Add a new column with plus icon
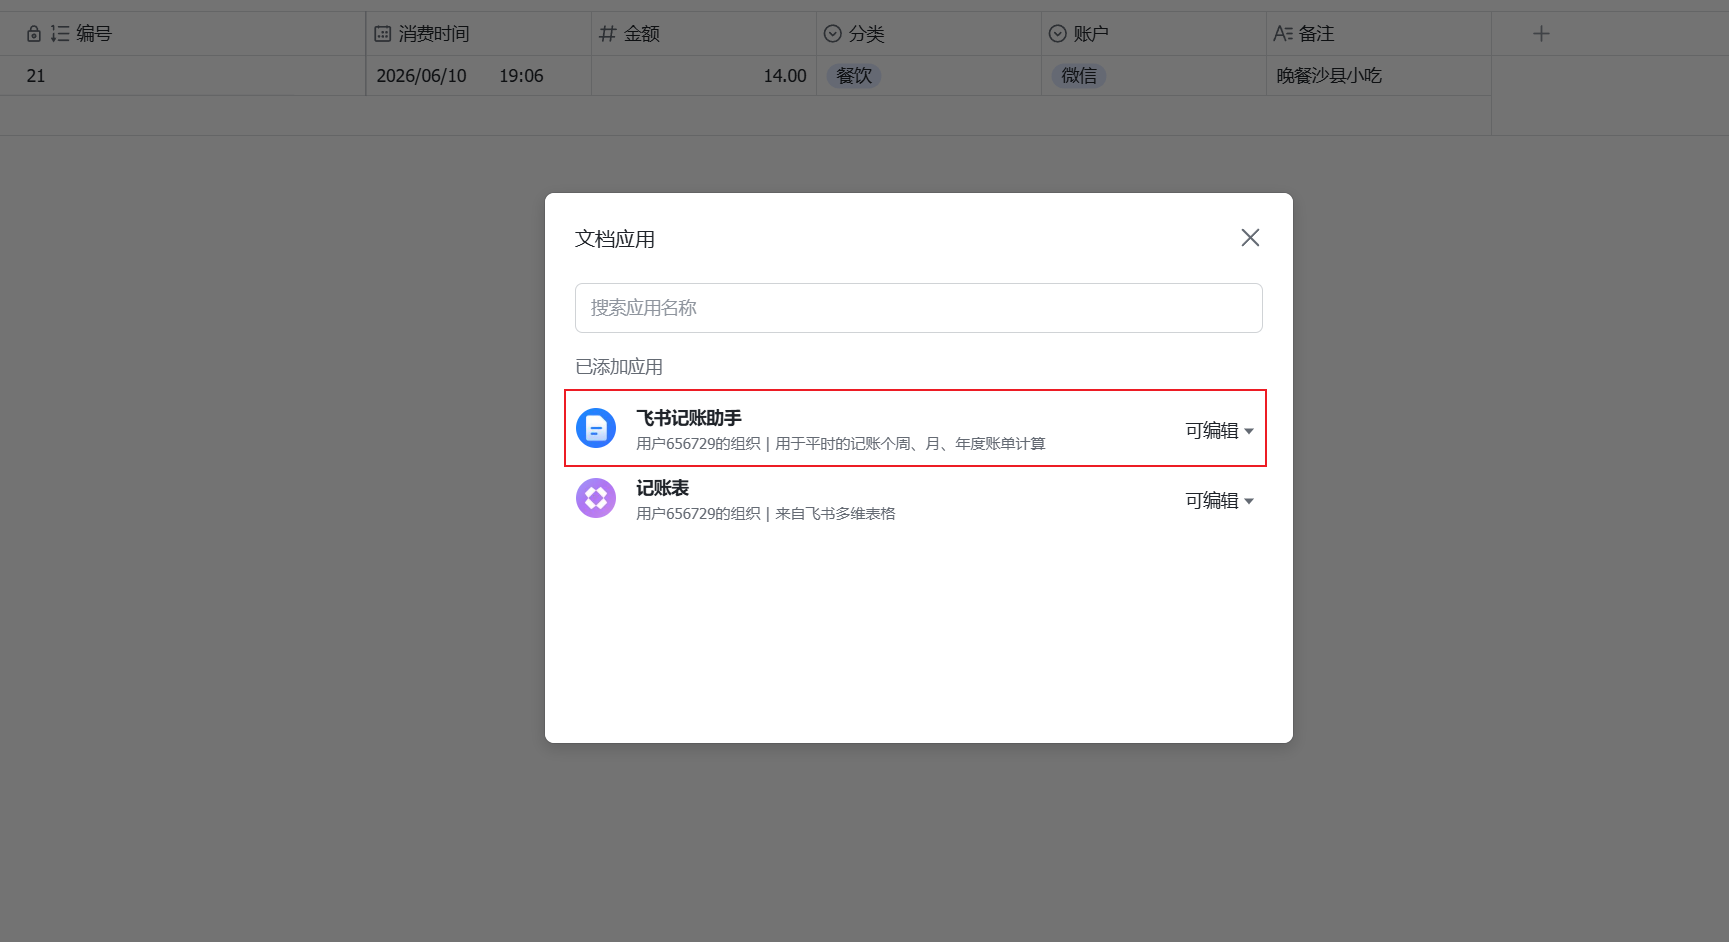 pyautogui.click(x=1541, y=34)
